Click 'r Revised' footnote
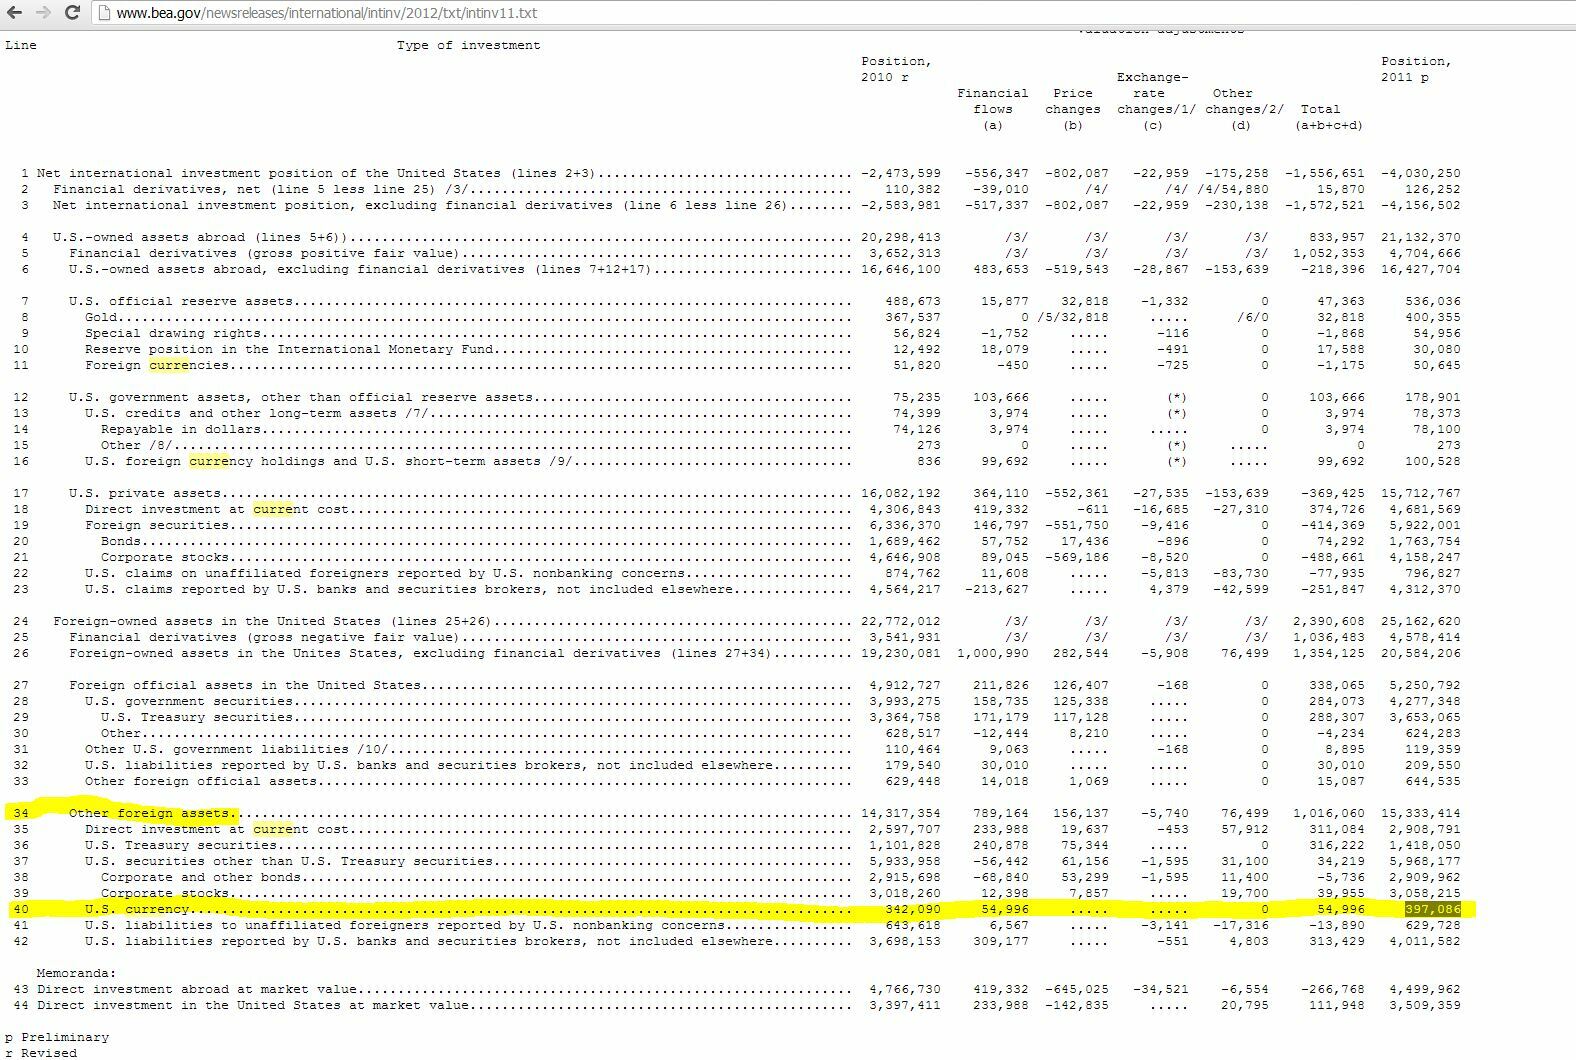Viewport: 1576px width, 1060px height. tap(41, 1053)
